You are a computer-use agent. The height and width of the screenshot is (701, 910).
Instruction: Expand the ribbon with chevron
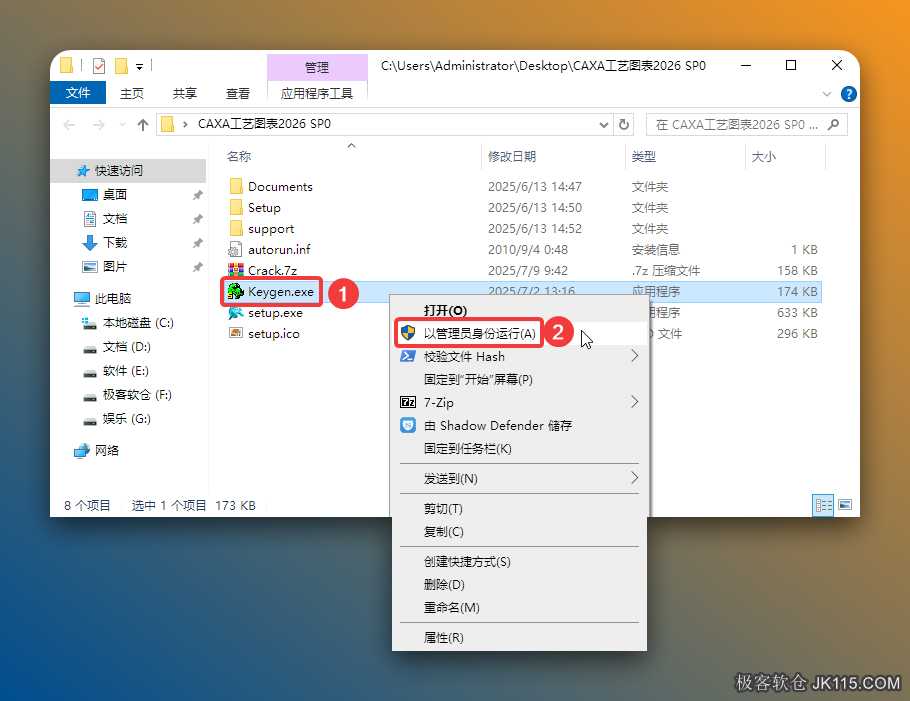pyautogui.click(x=827, y=94)
